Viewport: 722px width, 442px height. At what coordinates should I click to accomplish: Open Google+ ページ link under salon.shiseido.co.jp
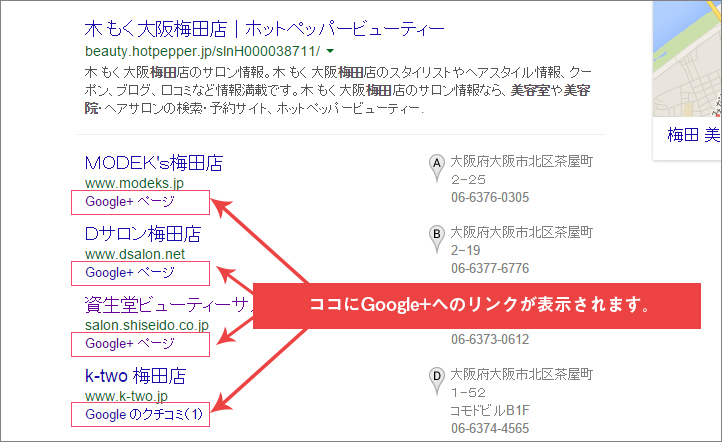point(130,343)
